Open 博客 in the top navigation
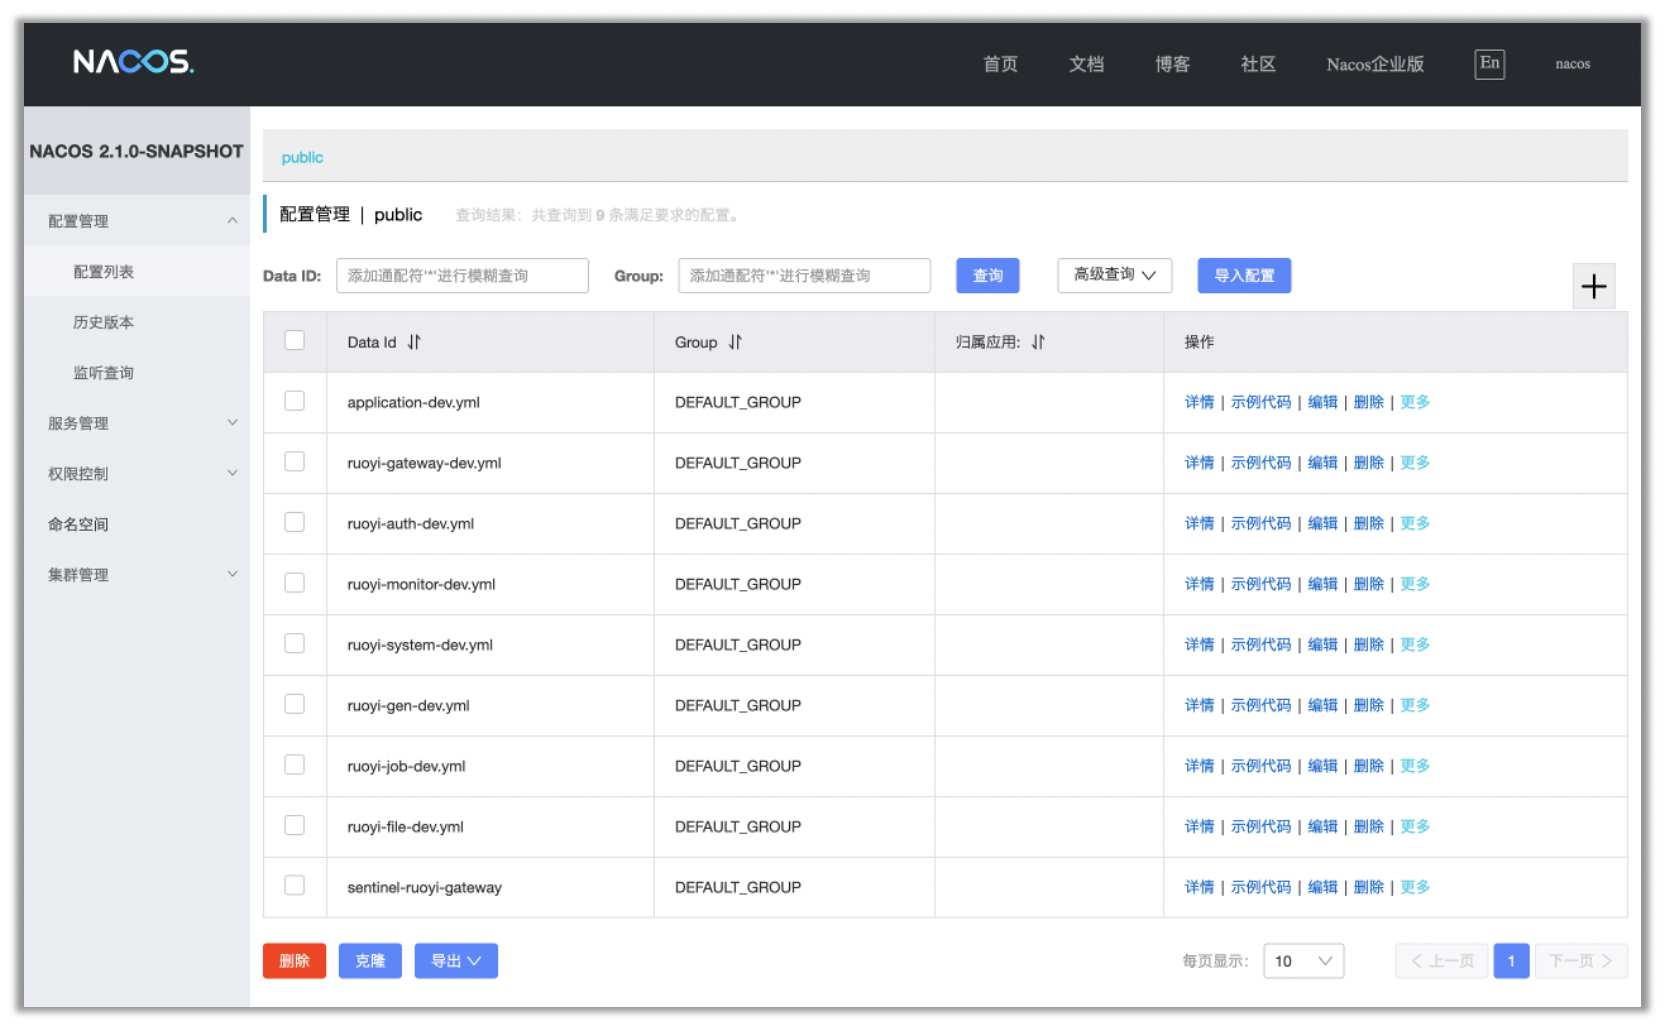1666x1032 pixels. click(1172, 64)
